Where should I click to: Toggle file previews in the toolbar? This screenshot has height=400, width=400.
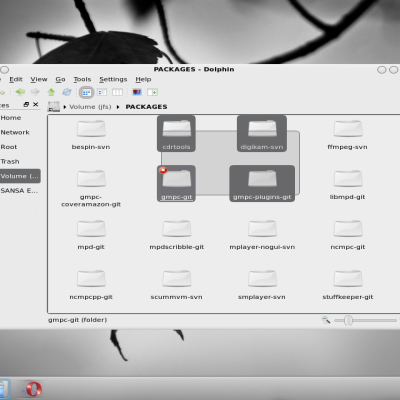(x=137, y=92)
